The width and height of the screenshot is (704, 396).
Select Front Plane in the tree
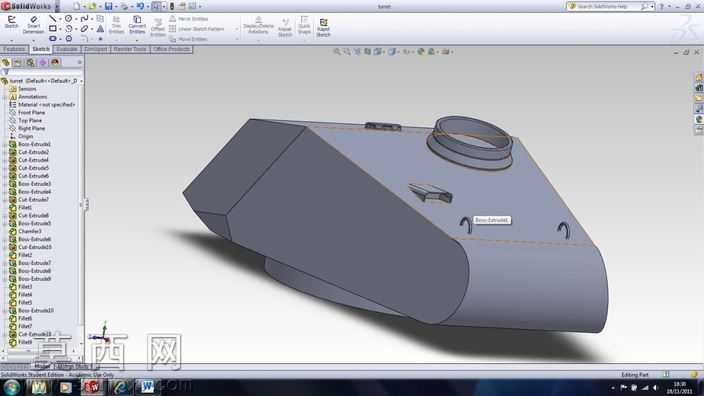coord(31,113)
